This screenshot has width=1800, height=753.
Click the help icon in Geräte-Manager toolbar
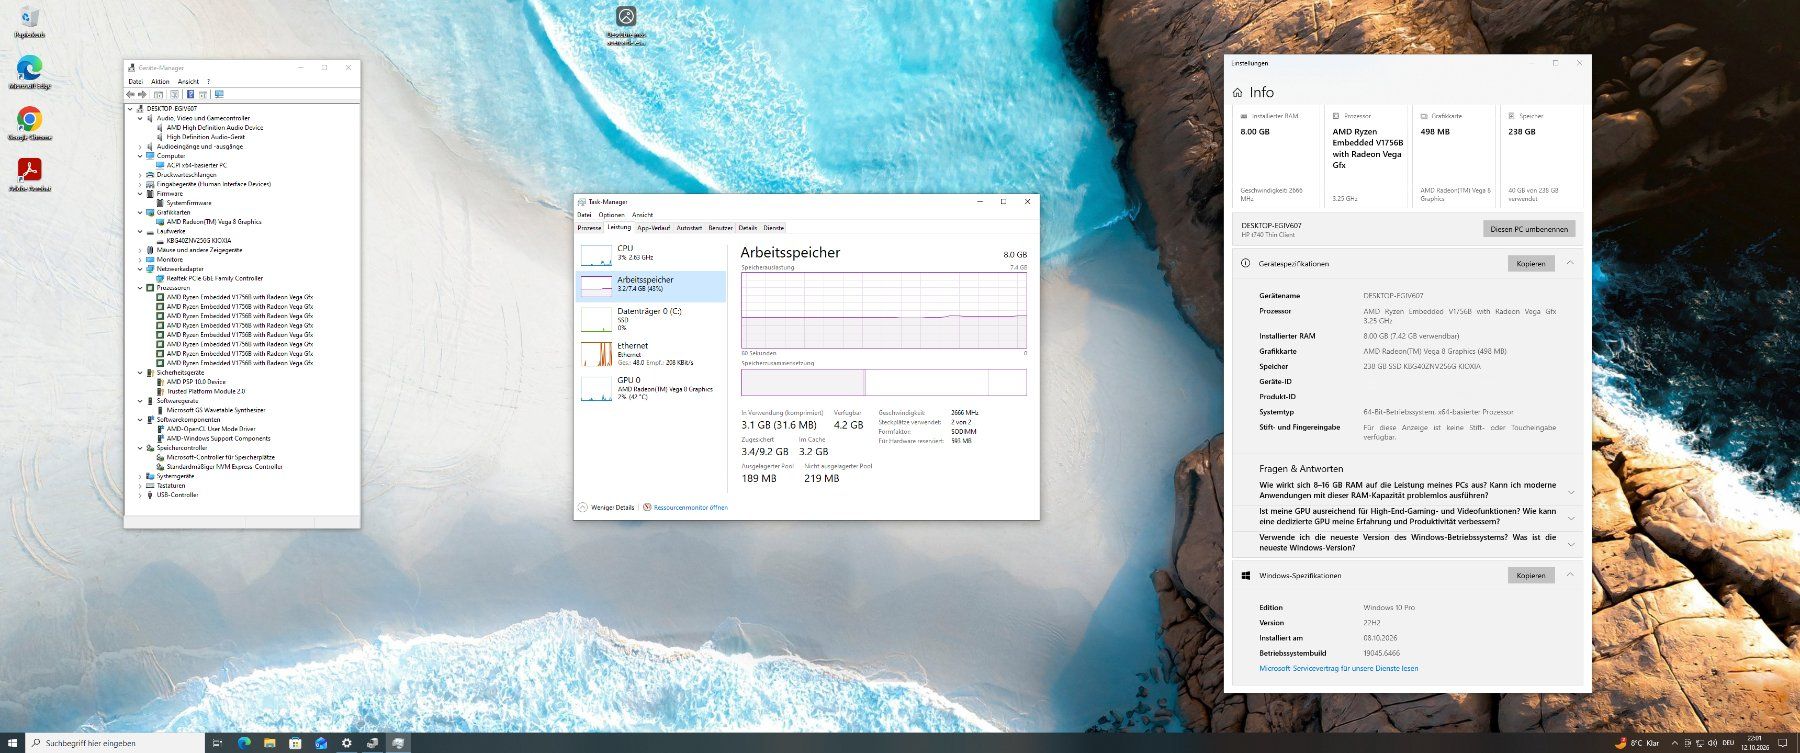pyautogui.click(x=190, y=94)
